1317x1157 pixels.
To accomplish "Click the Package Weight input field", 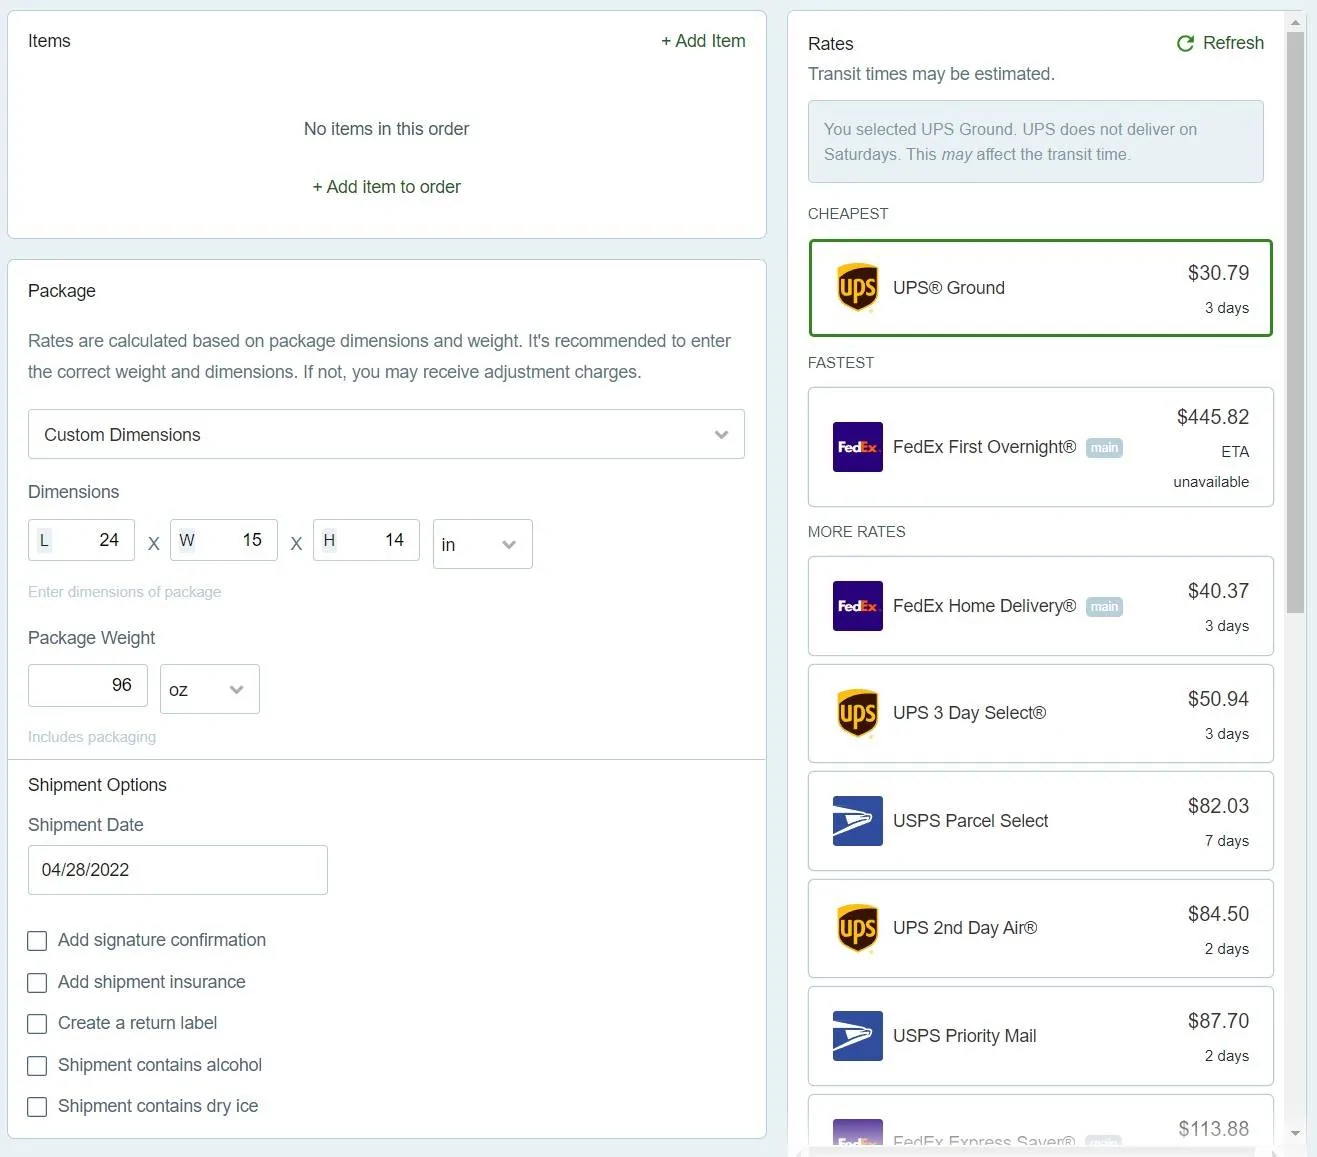I will 88,685.
